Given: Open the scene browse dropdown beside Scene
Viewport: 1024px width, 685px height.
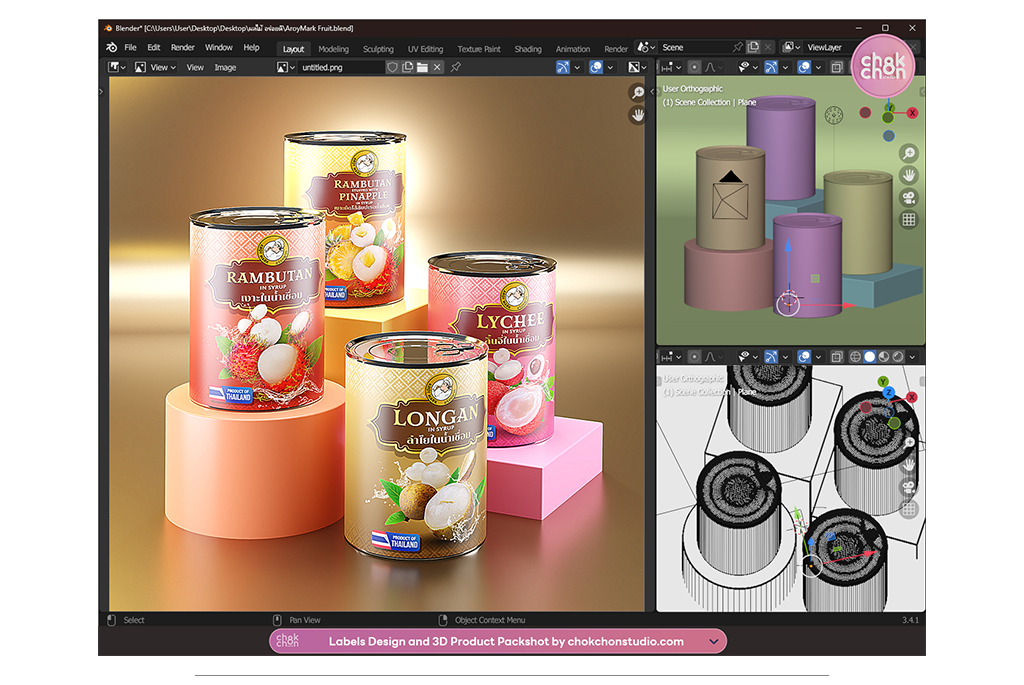Looking at the screenshot, I should click(646, 47).
